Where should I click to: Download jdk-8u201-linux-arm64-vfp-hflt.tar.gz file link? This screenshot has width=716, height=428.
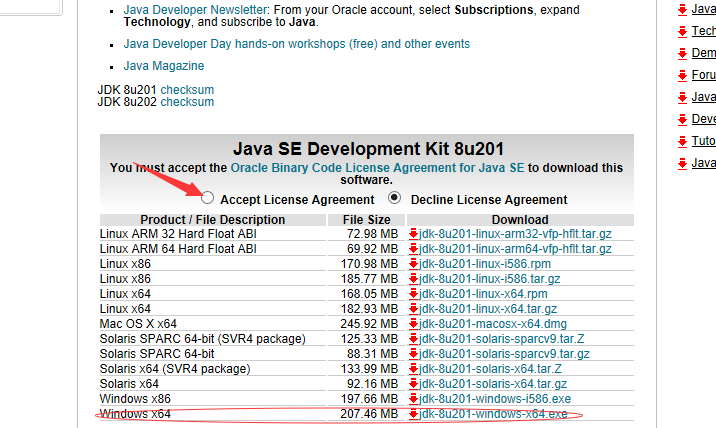(515, 249)
